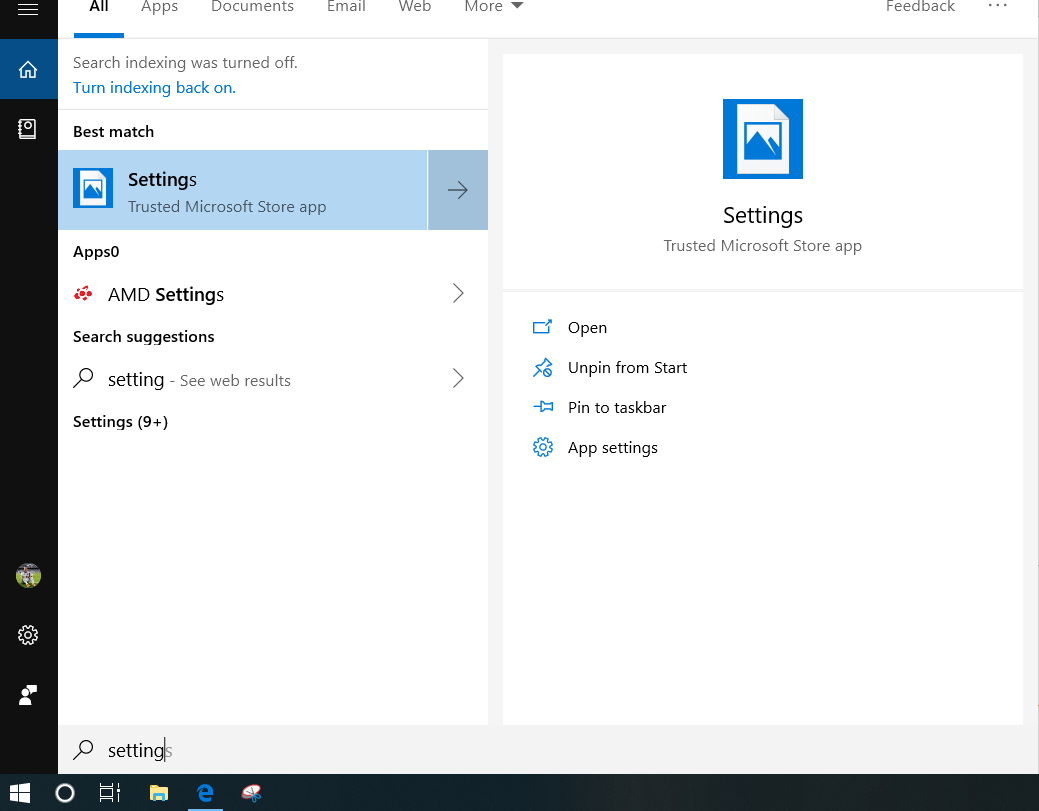Select the Settings best match result
Viewport: 1039px width, 811px height.
click(x=243, y=190)
